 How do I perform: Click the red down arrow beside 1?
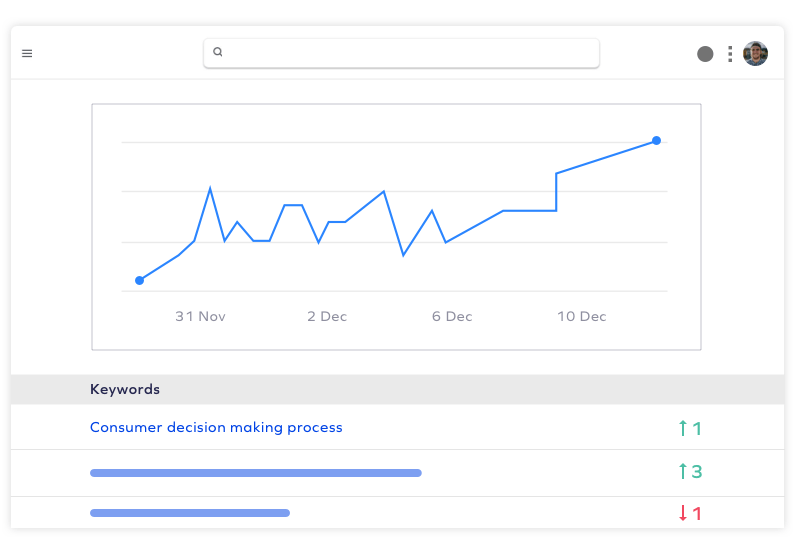pyautogui.click(x=683, y=513)
